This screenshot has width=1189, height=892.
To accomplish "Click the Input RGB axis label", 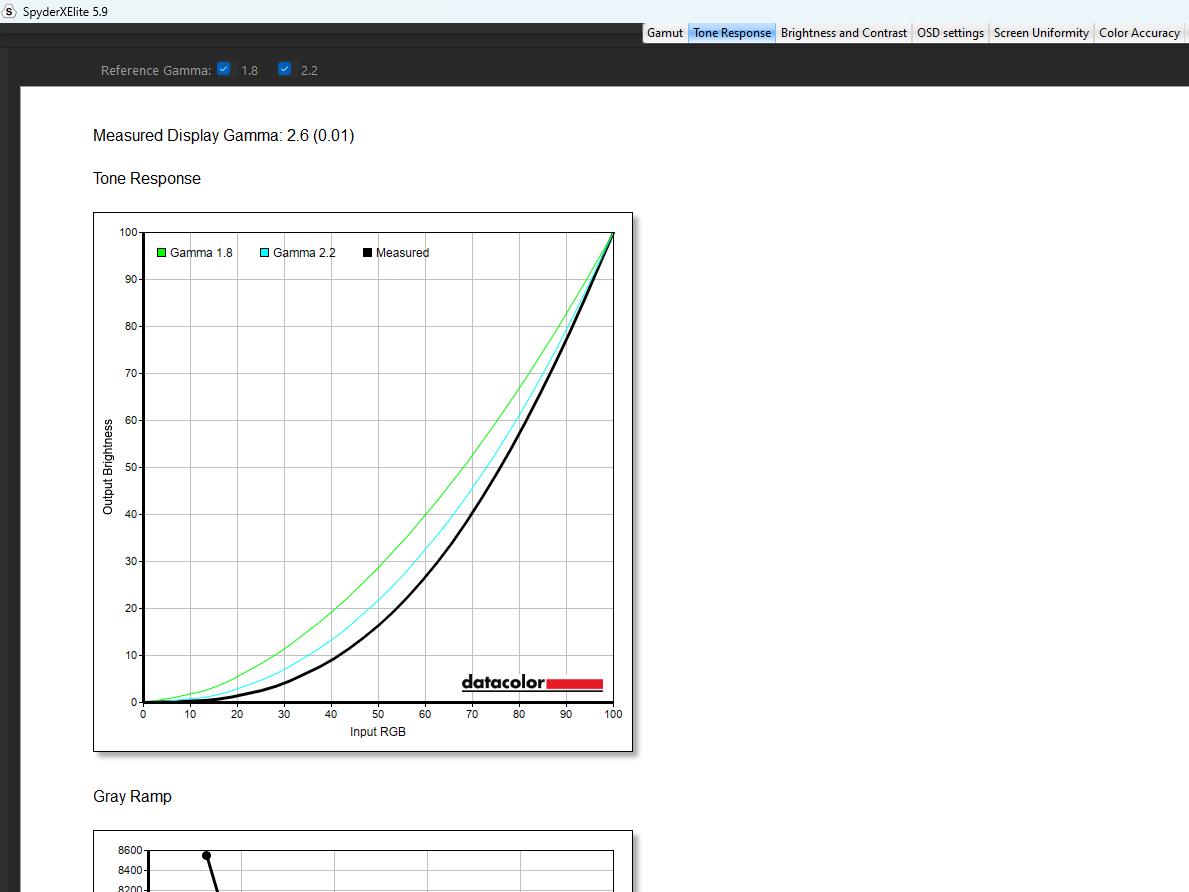I will click(377, 731).
